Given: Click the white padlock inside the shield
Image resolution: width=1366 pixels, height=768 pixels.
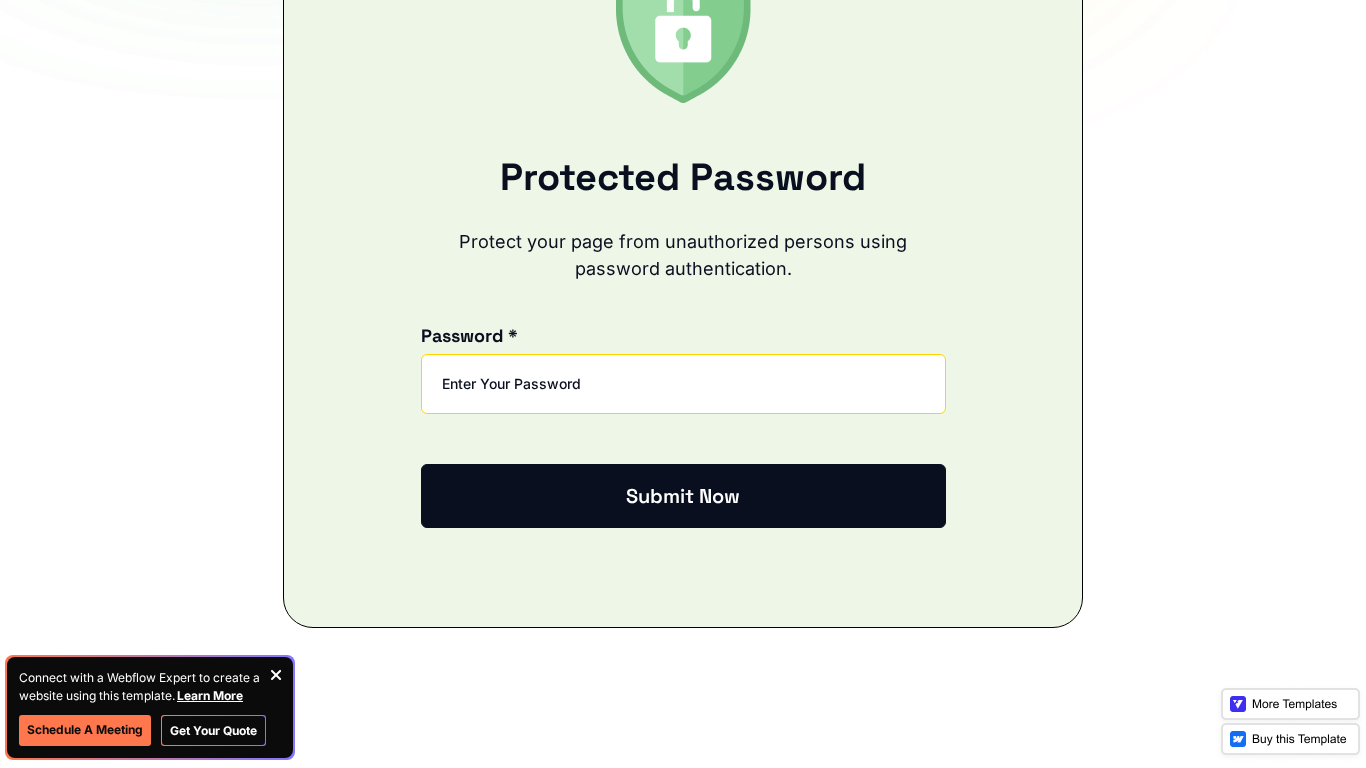Looking at the screenshot, I should point(683,33).
